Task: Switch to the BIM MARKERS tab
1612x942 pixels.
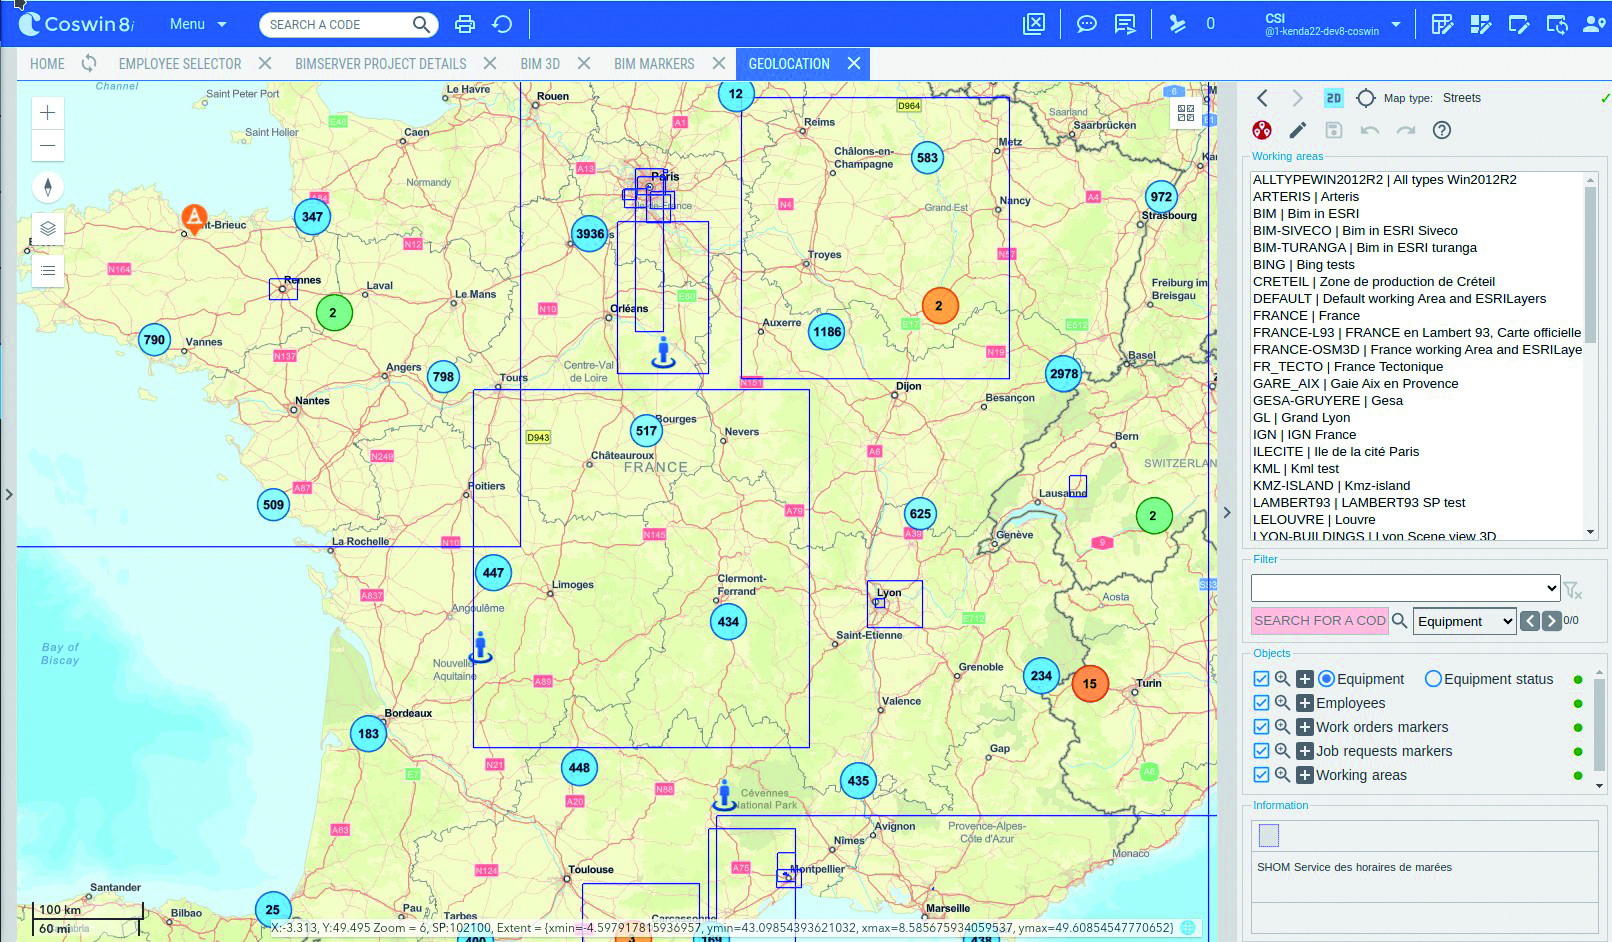Action: [x=654, y=64]
